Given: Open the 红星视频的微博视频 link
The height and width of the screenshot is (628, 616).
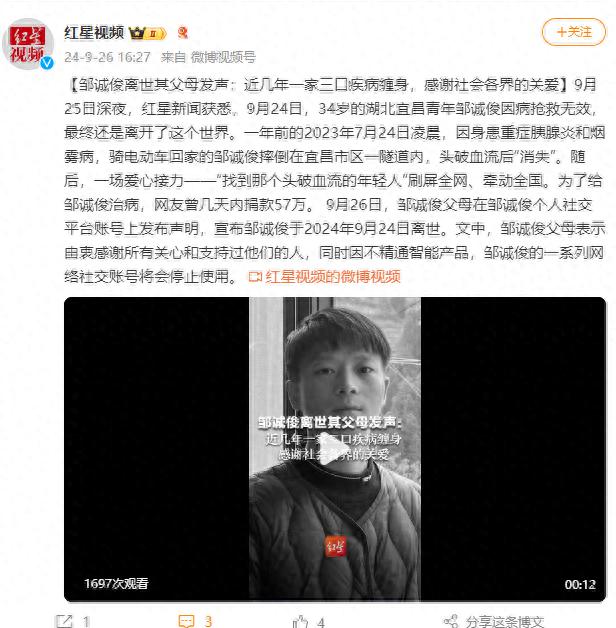Looking at the screenshot, I should (325, 277).
